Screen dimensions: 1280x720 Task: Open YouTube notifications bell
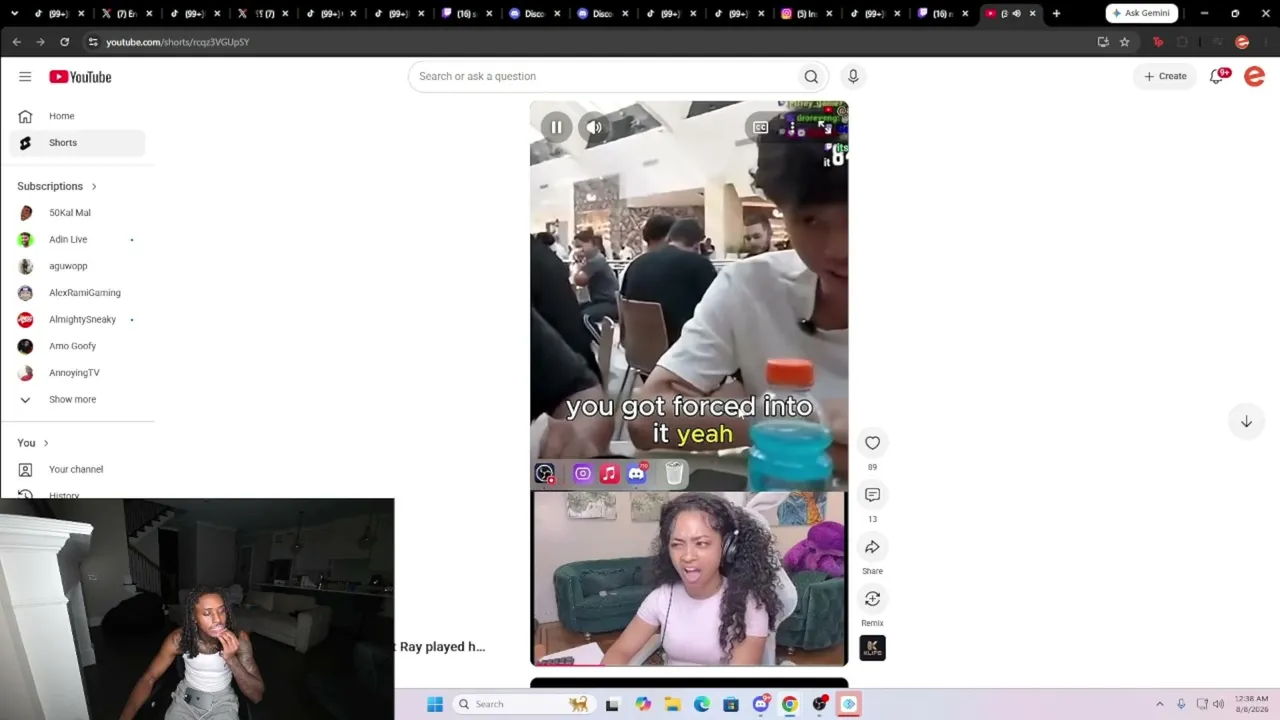pyautogui.click(x=1217, y=76)
